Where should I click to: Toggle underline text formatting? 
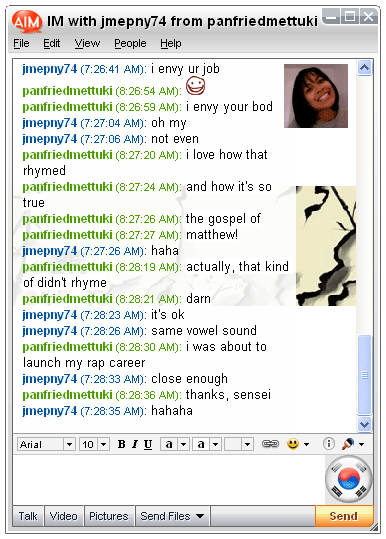(x=148, y=444)
